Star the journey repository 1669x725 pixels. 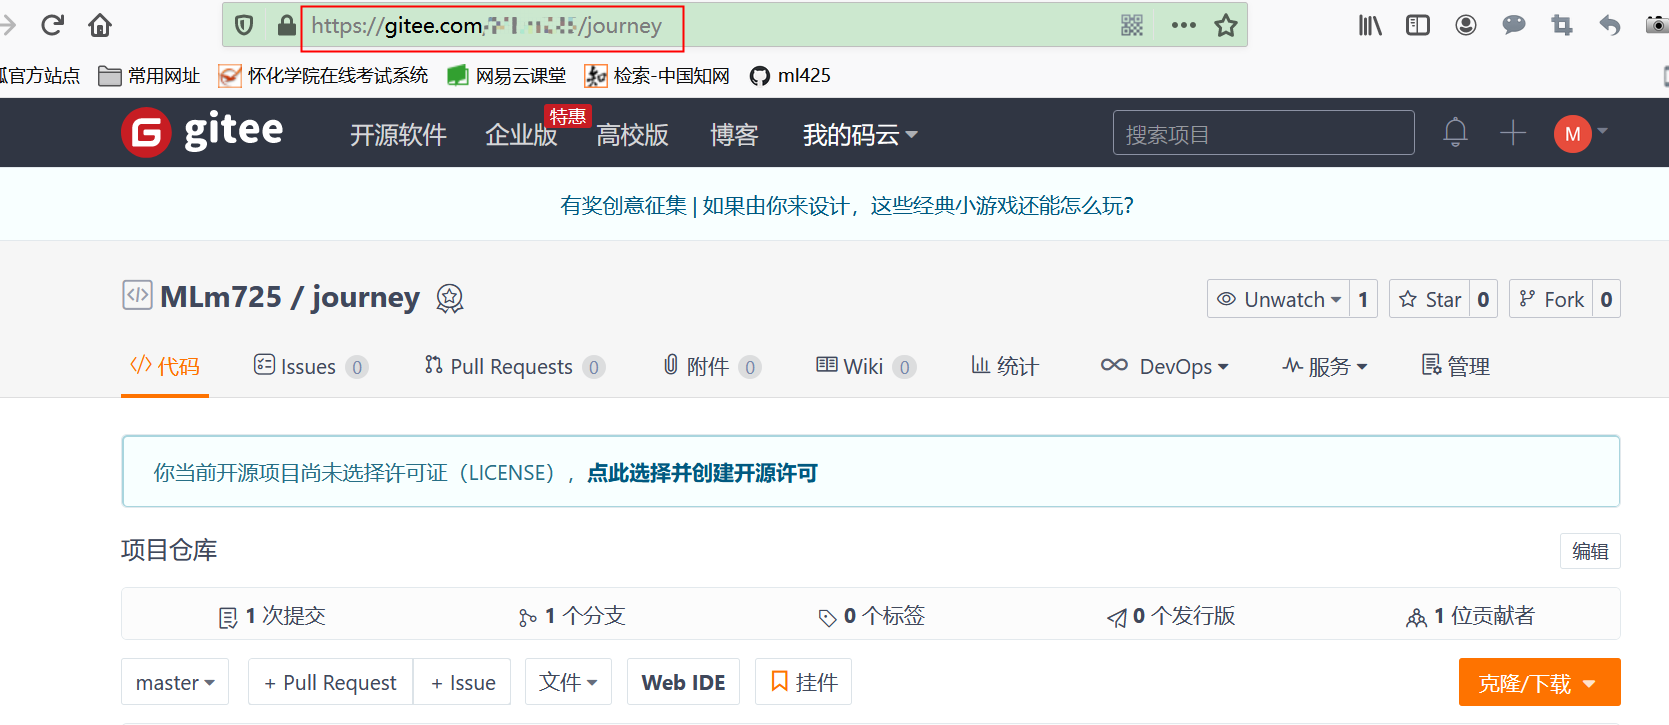pos(1430,299)
